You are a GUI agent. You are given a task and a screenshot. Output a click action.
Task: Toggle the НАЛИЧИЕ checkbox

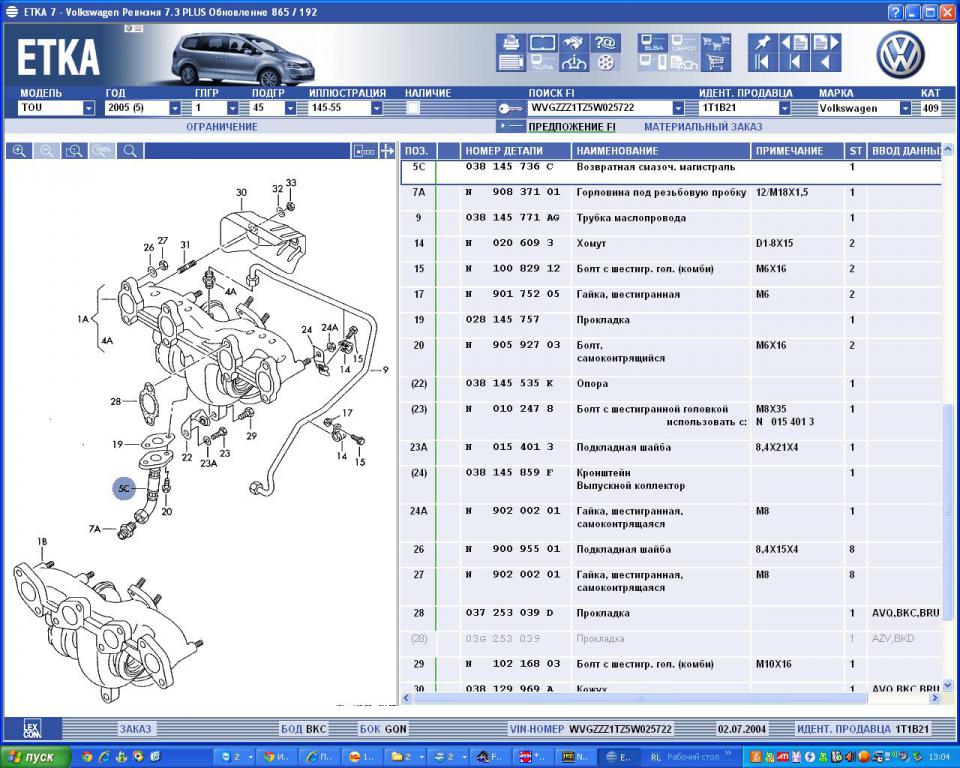(x=413, y=108)
